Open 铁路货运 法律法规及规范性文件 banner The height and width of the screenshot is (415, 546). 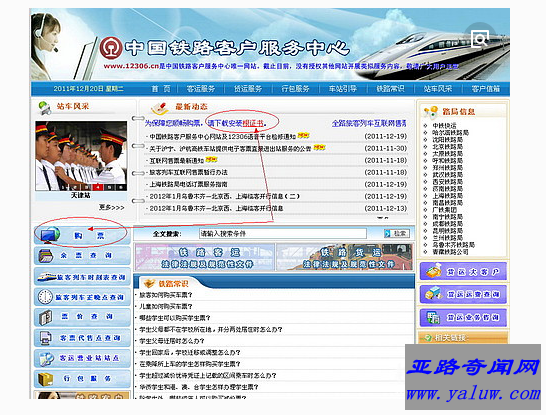pos(345,257)
